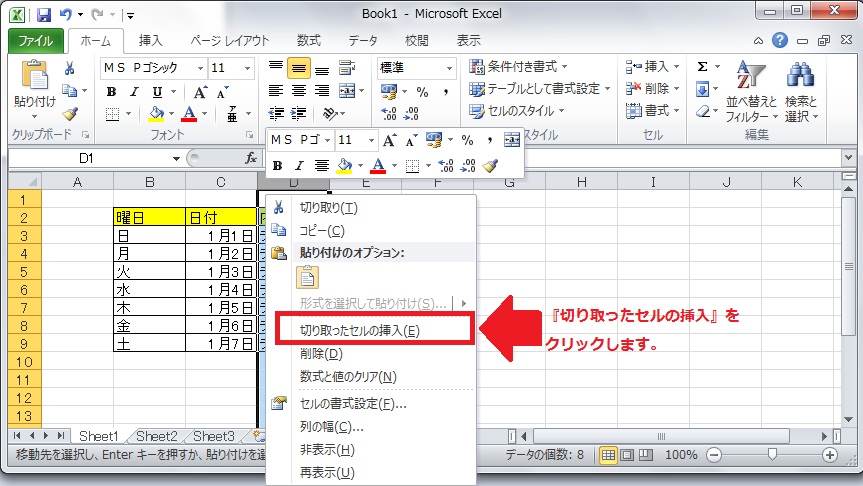Switch to the 挿入 ribbon tab
This screenshot has width=863, height=486.
(150, 41)
